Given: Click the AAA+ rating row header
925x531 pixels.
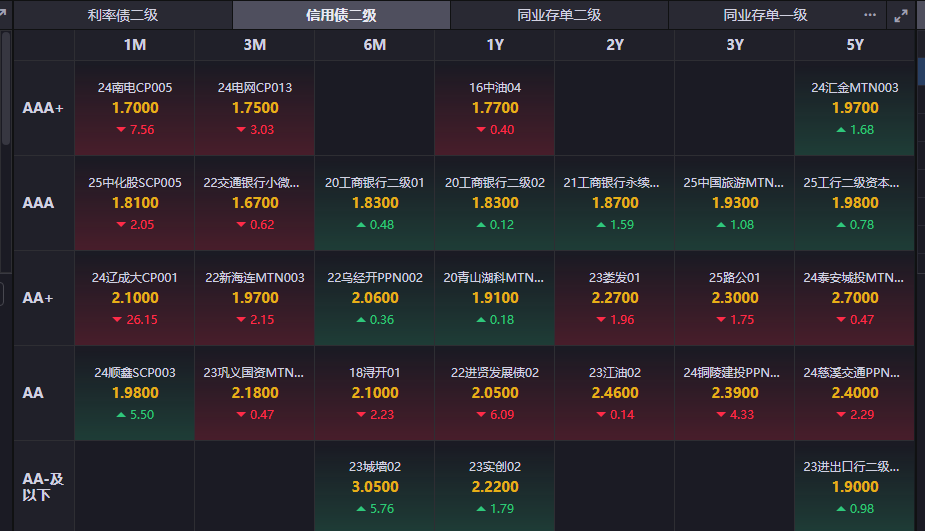Looking at the screenshot, I should pos(43,108).
